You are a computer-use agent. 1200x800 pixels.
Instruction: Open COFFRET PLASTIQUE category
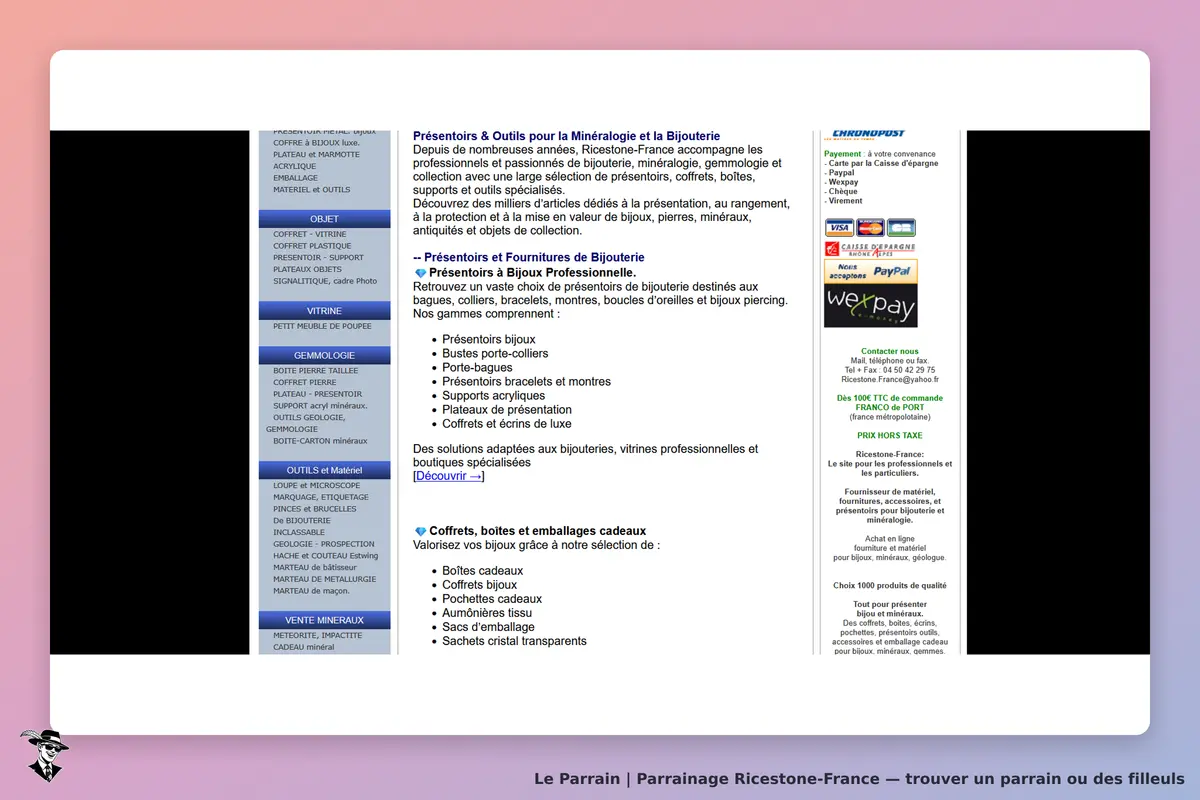[x=312, y=246]
